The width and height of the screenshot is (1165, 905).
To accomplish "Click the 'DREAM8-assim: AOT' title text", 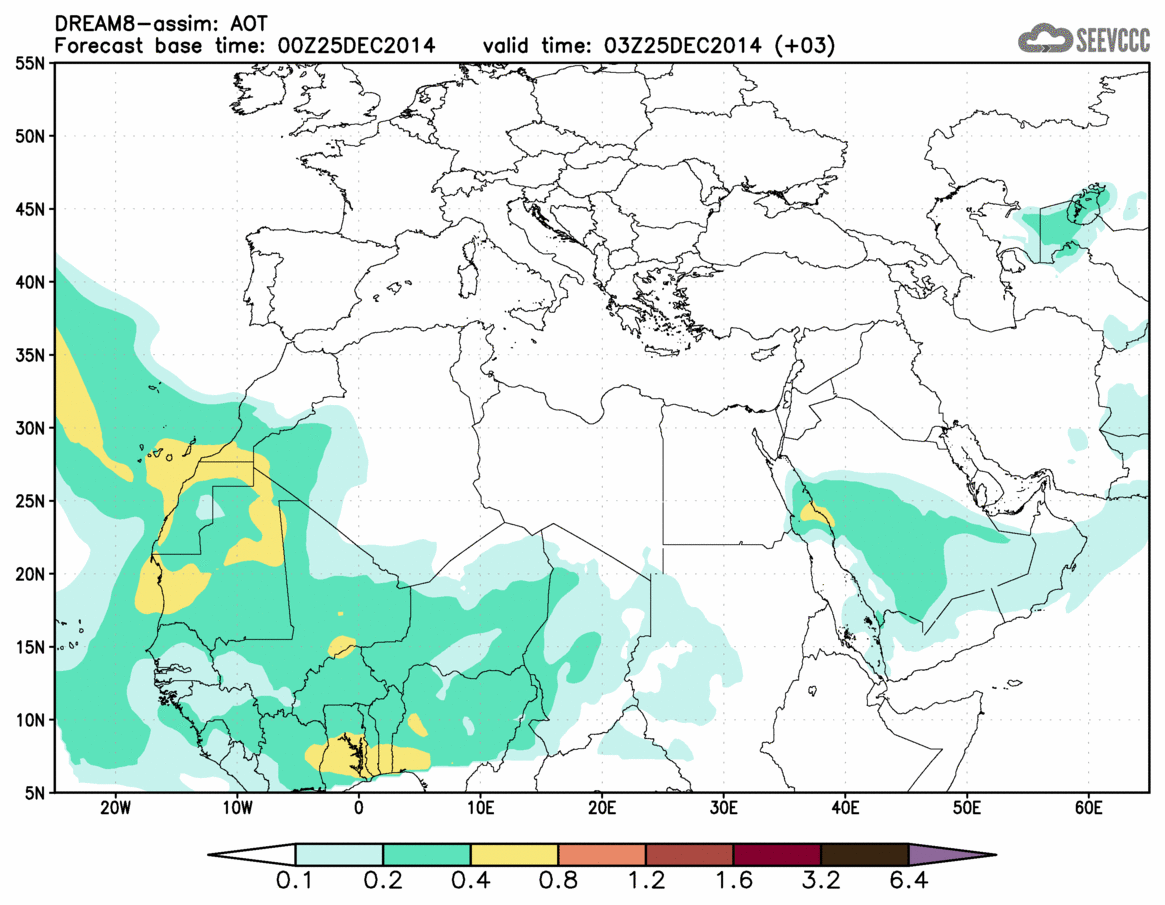I will point(161,23).
